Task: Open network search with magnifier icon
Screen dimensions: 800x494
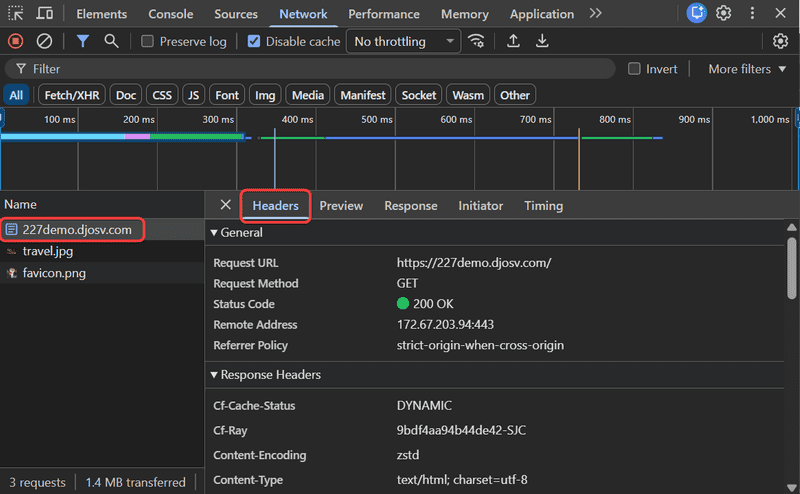Action: tap(111, 41)
